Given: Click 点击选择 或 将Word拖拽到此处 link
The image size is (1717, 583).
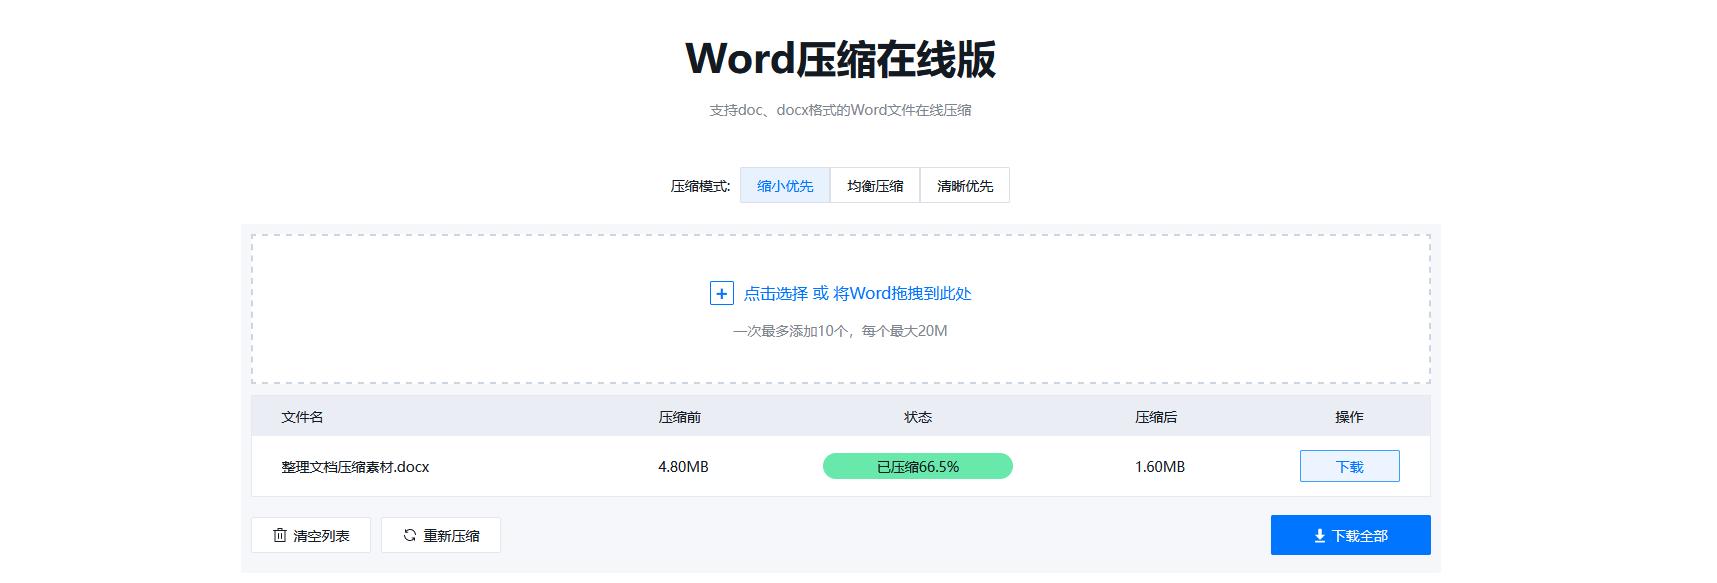Looking at the screenshot, I should tap(857, 293).
